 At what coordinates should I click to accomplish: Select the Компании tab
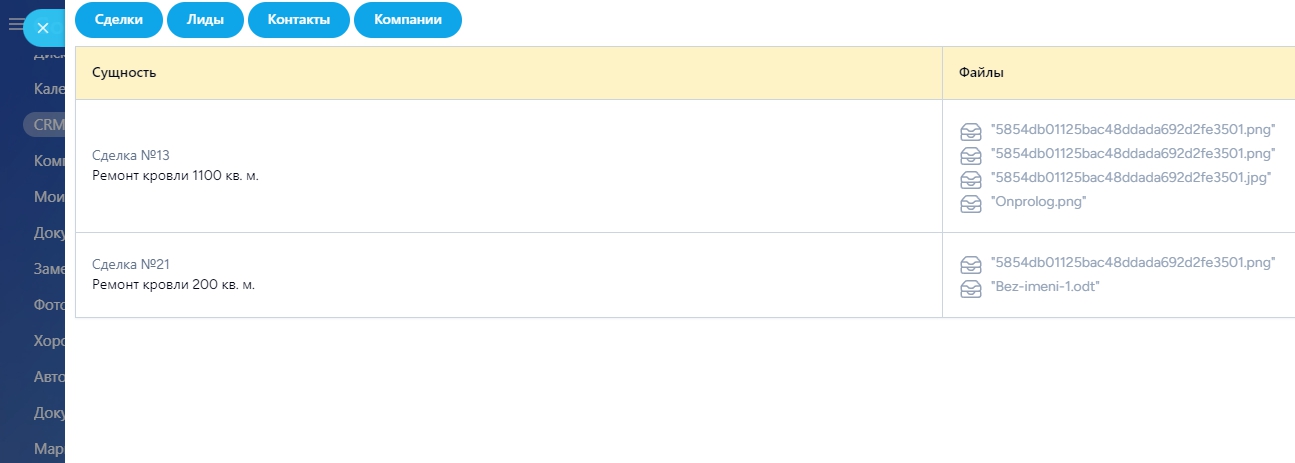point(408,20)
